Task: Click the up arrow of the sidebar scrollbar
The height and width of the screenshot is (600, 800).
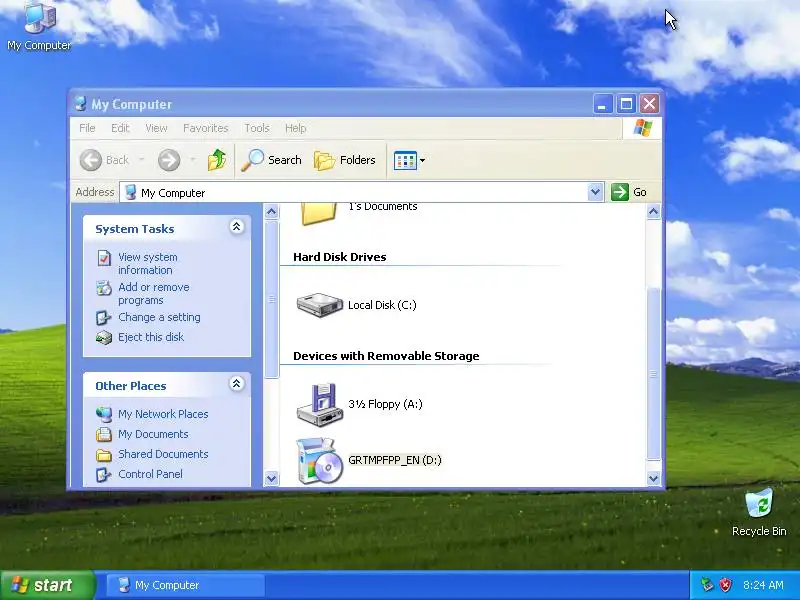Action: 271,211
